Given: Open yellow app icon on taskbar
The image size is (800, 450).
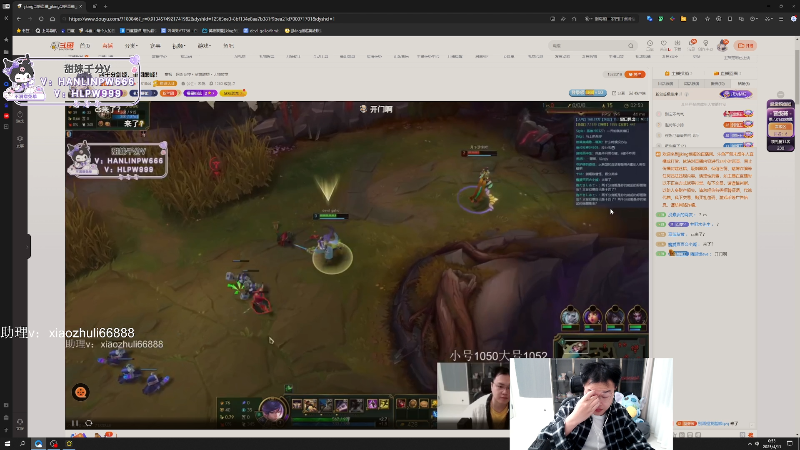Looking at the screenshot, I should click(x=69, y=444).
